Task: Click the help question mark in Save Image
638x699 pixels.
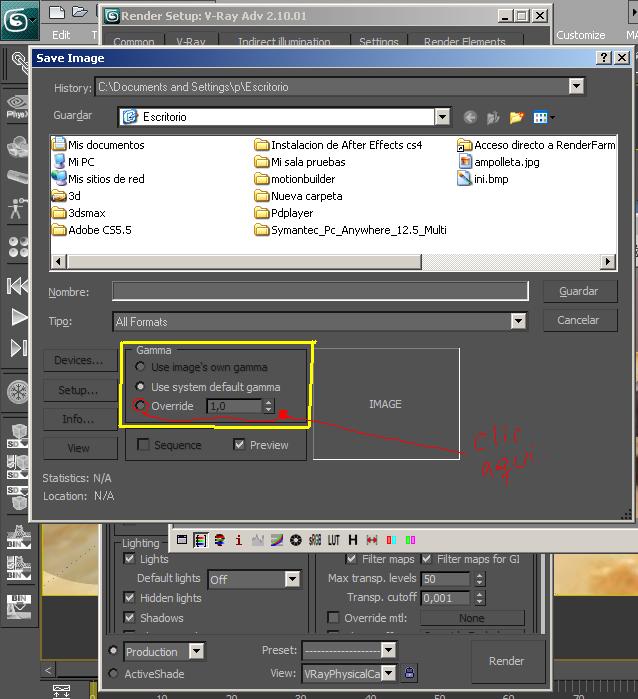Action: [x=603, y=58]
